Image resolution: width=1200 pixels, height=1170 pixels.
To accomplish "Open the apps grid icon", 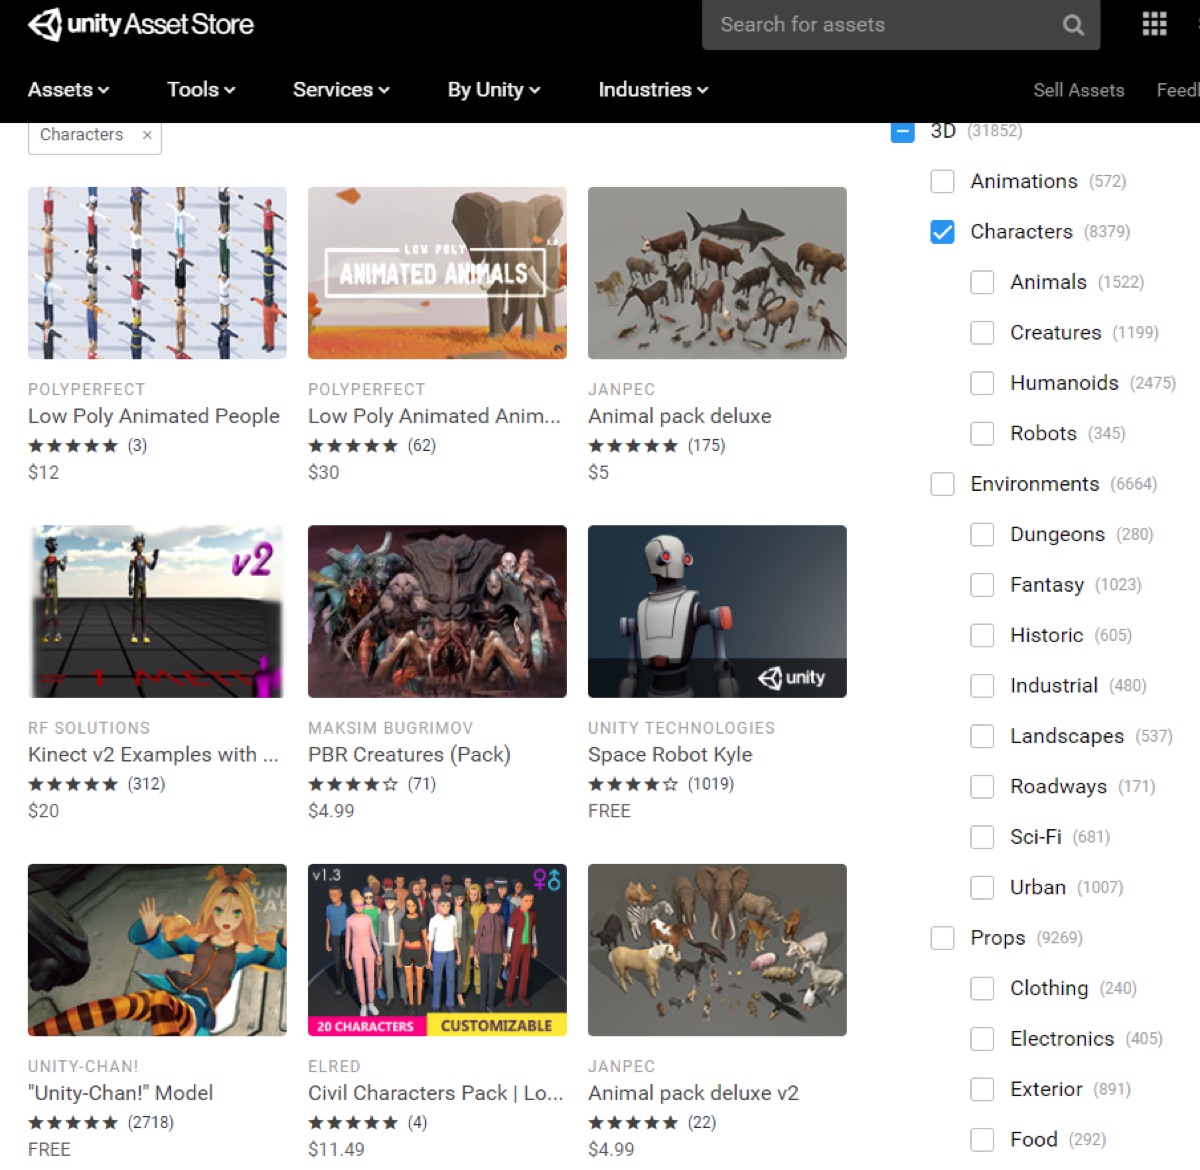I will (1154, 24).
